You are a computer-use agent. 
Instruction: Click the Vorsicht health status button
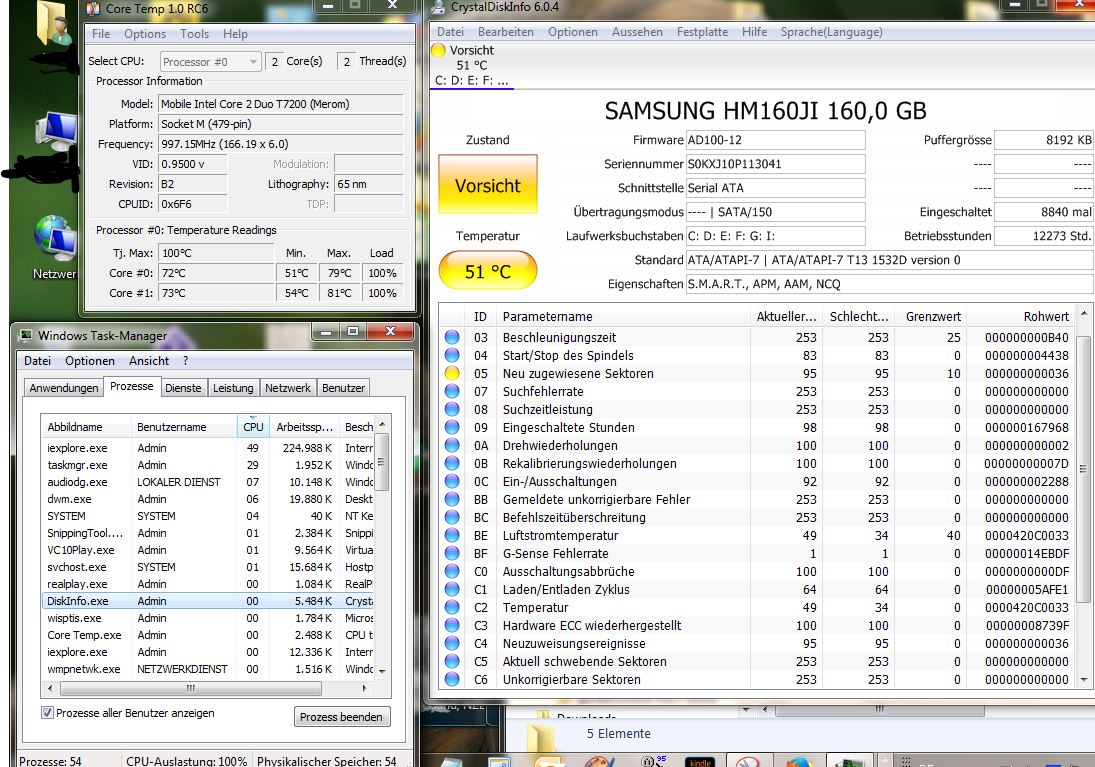487,184
